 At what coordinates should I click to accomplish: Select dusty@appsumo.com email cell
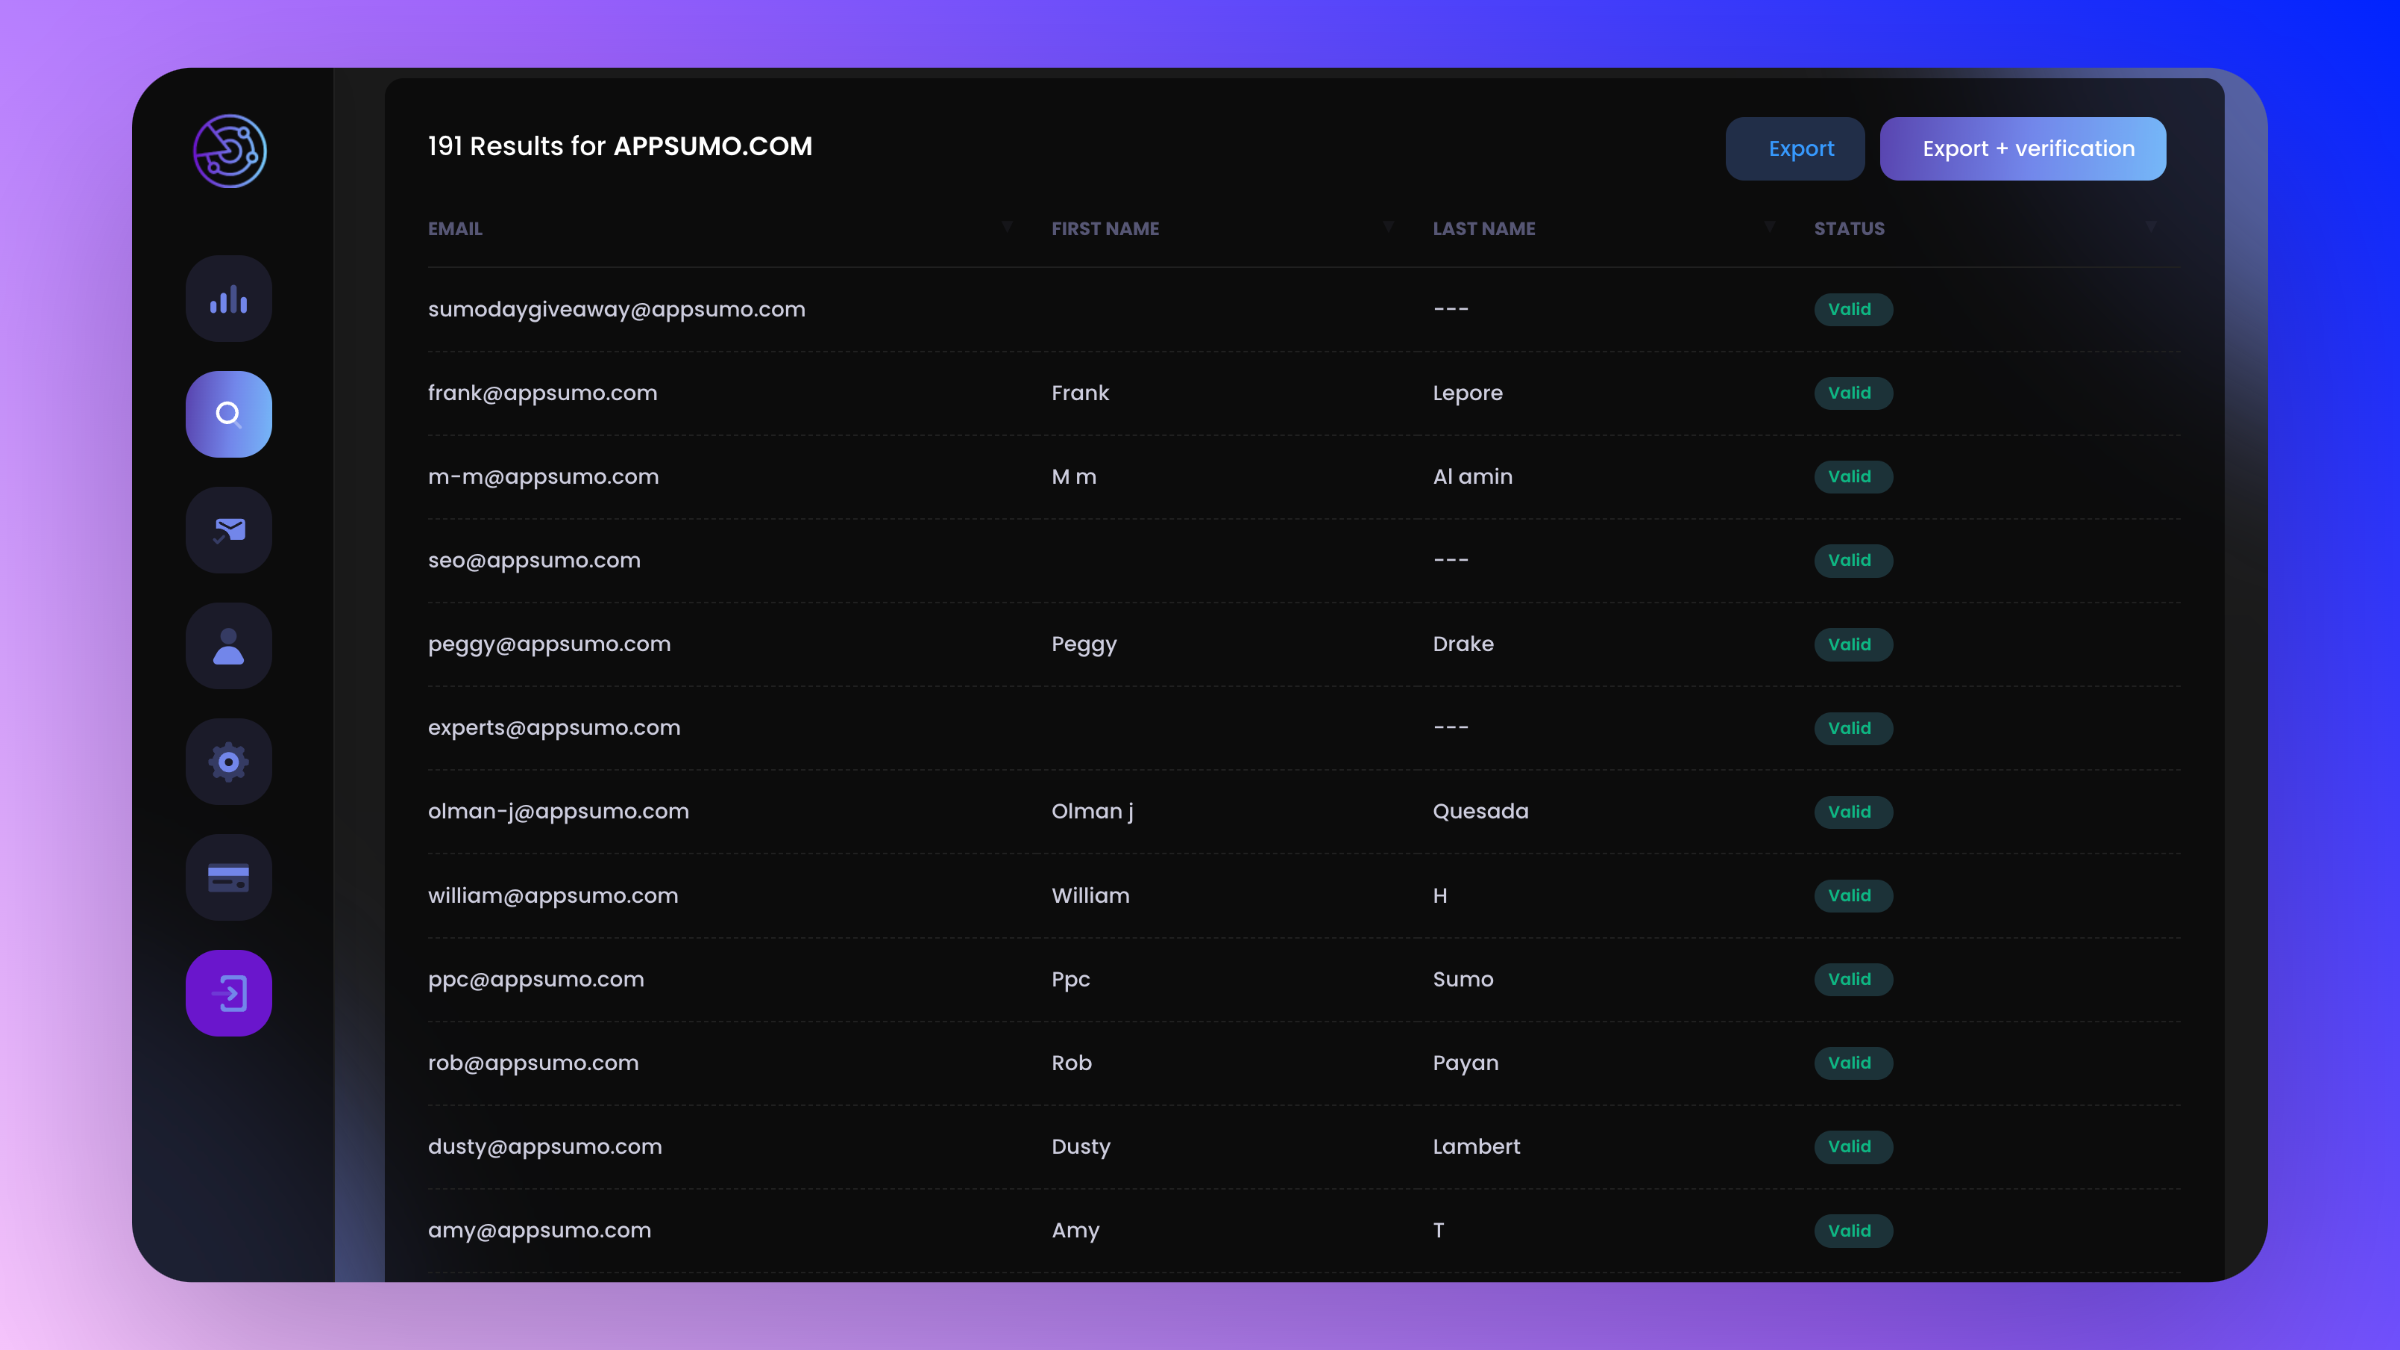pos(545,1147)
